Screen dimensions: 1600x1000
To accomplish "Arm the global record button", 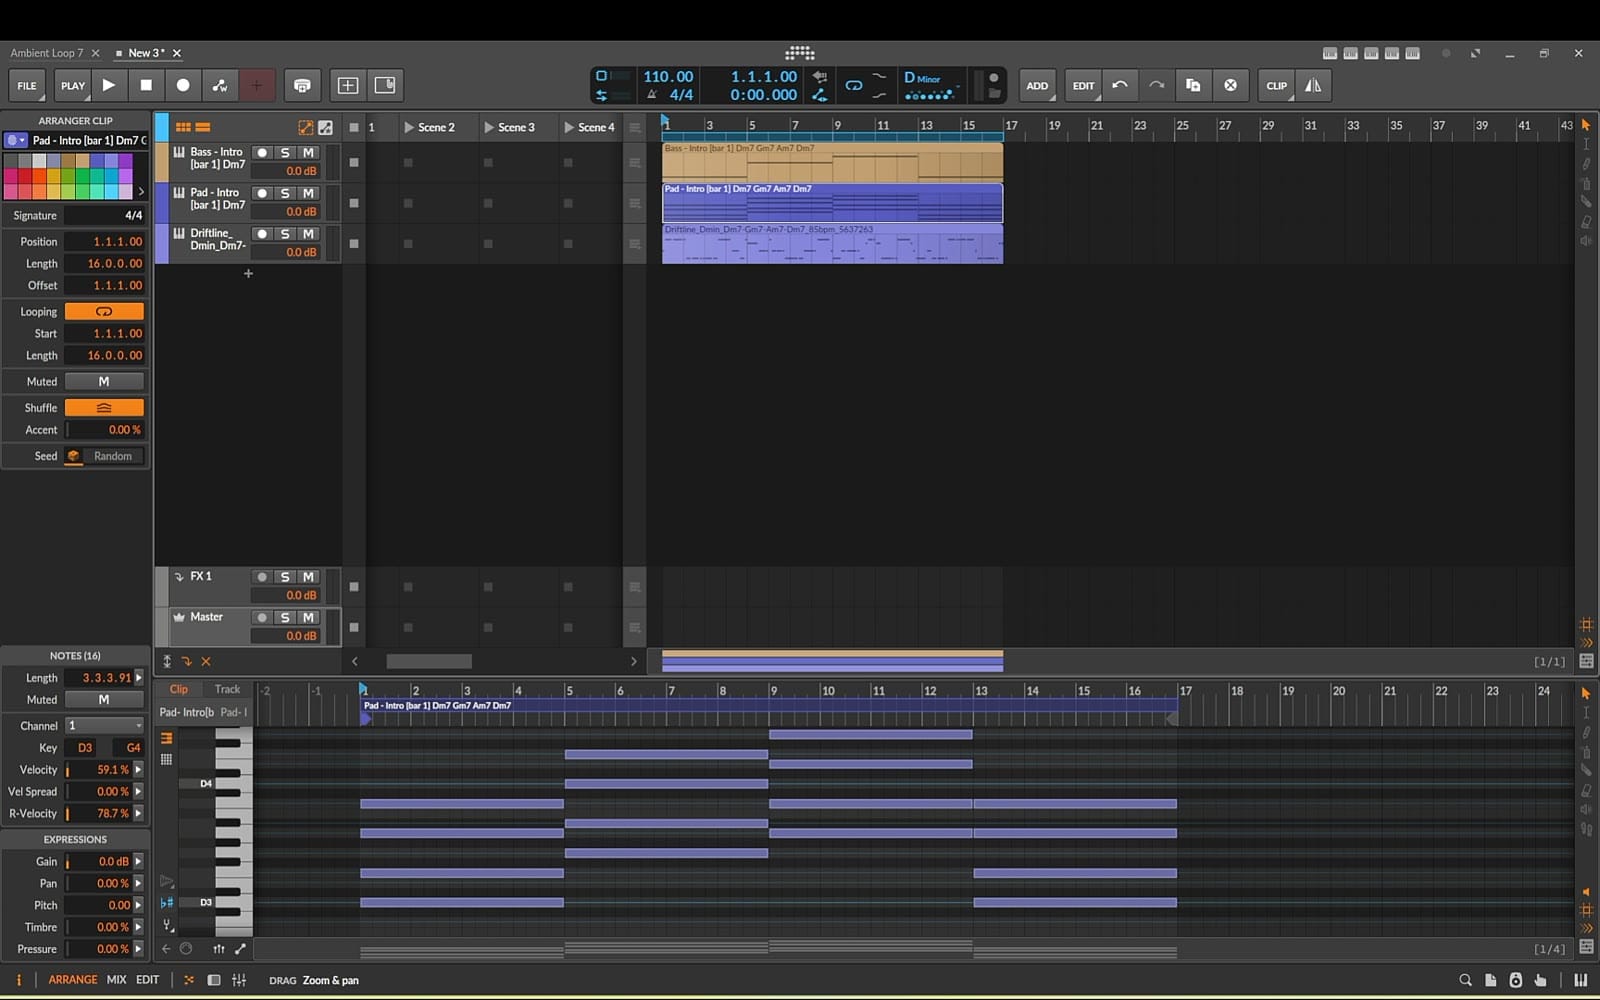I will (183, 85).
